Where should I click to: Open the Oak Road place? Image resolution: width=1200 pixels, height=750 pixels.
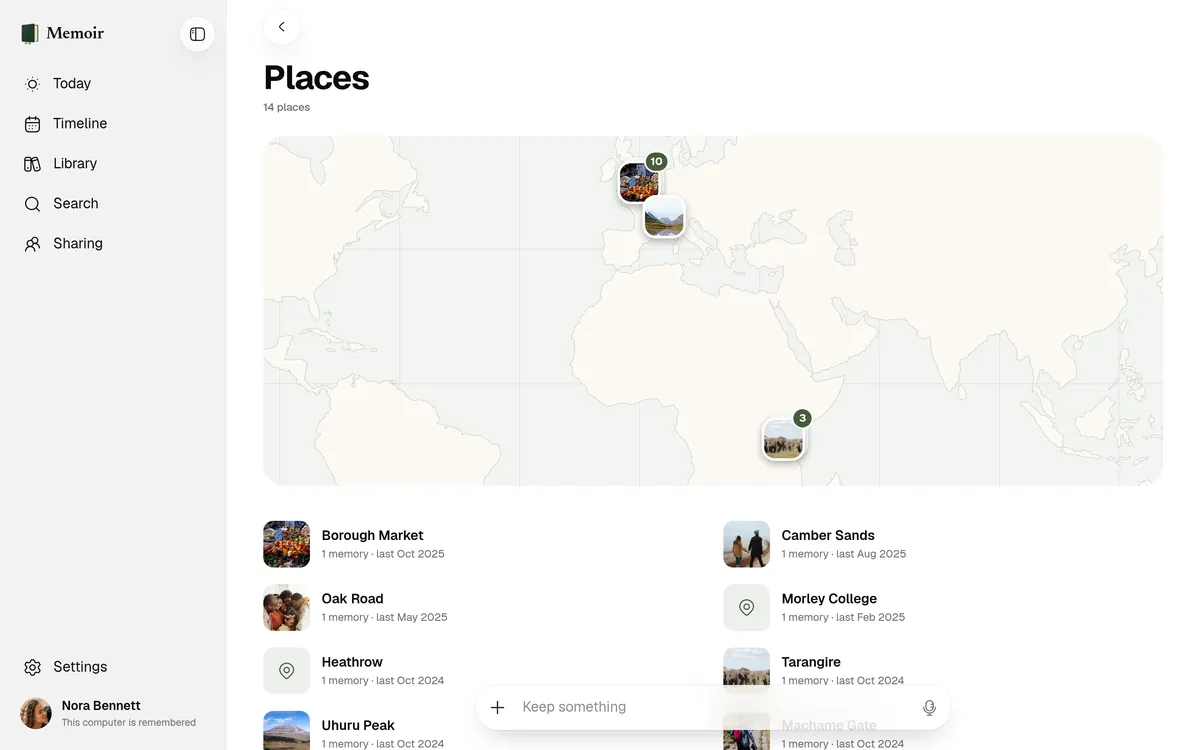pos(483,607)
